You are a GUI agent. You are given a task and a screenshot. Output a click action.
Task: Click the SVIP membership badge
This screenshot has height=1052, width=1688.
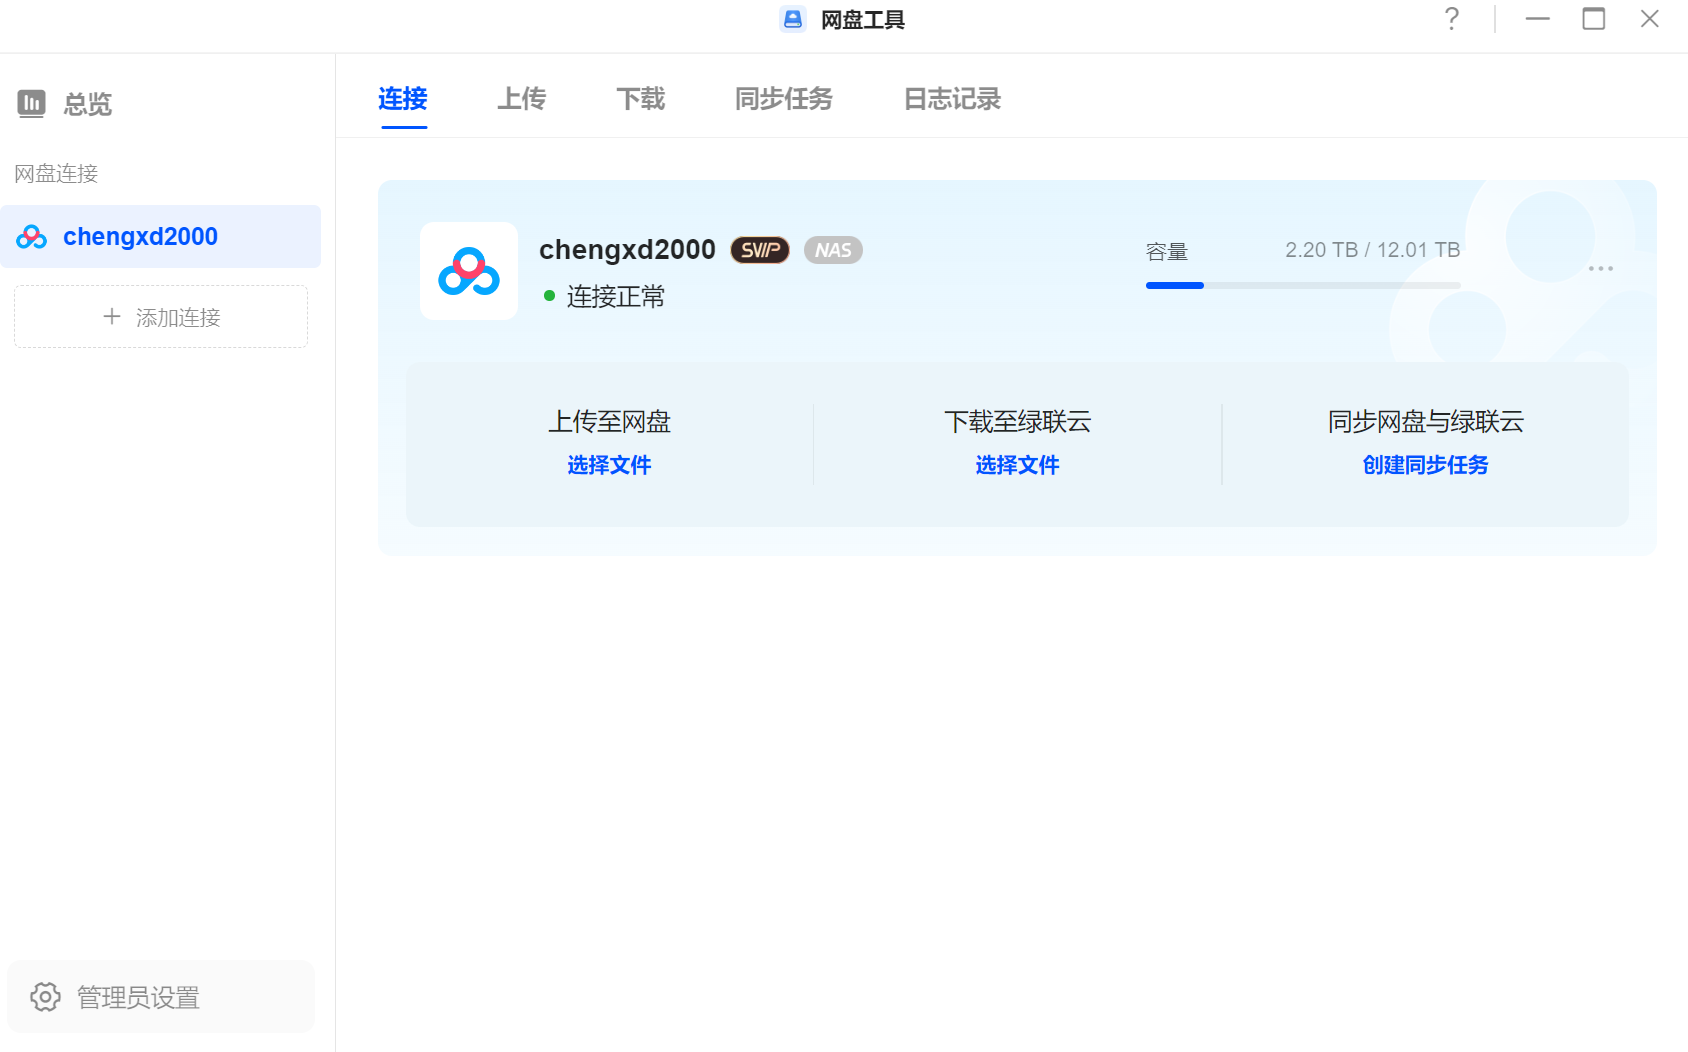point(760,250)
